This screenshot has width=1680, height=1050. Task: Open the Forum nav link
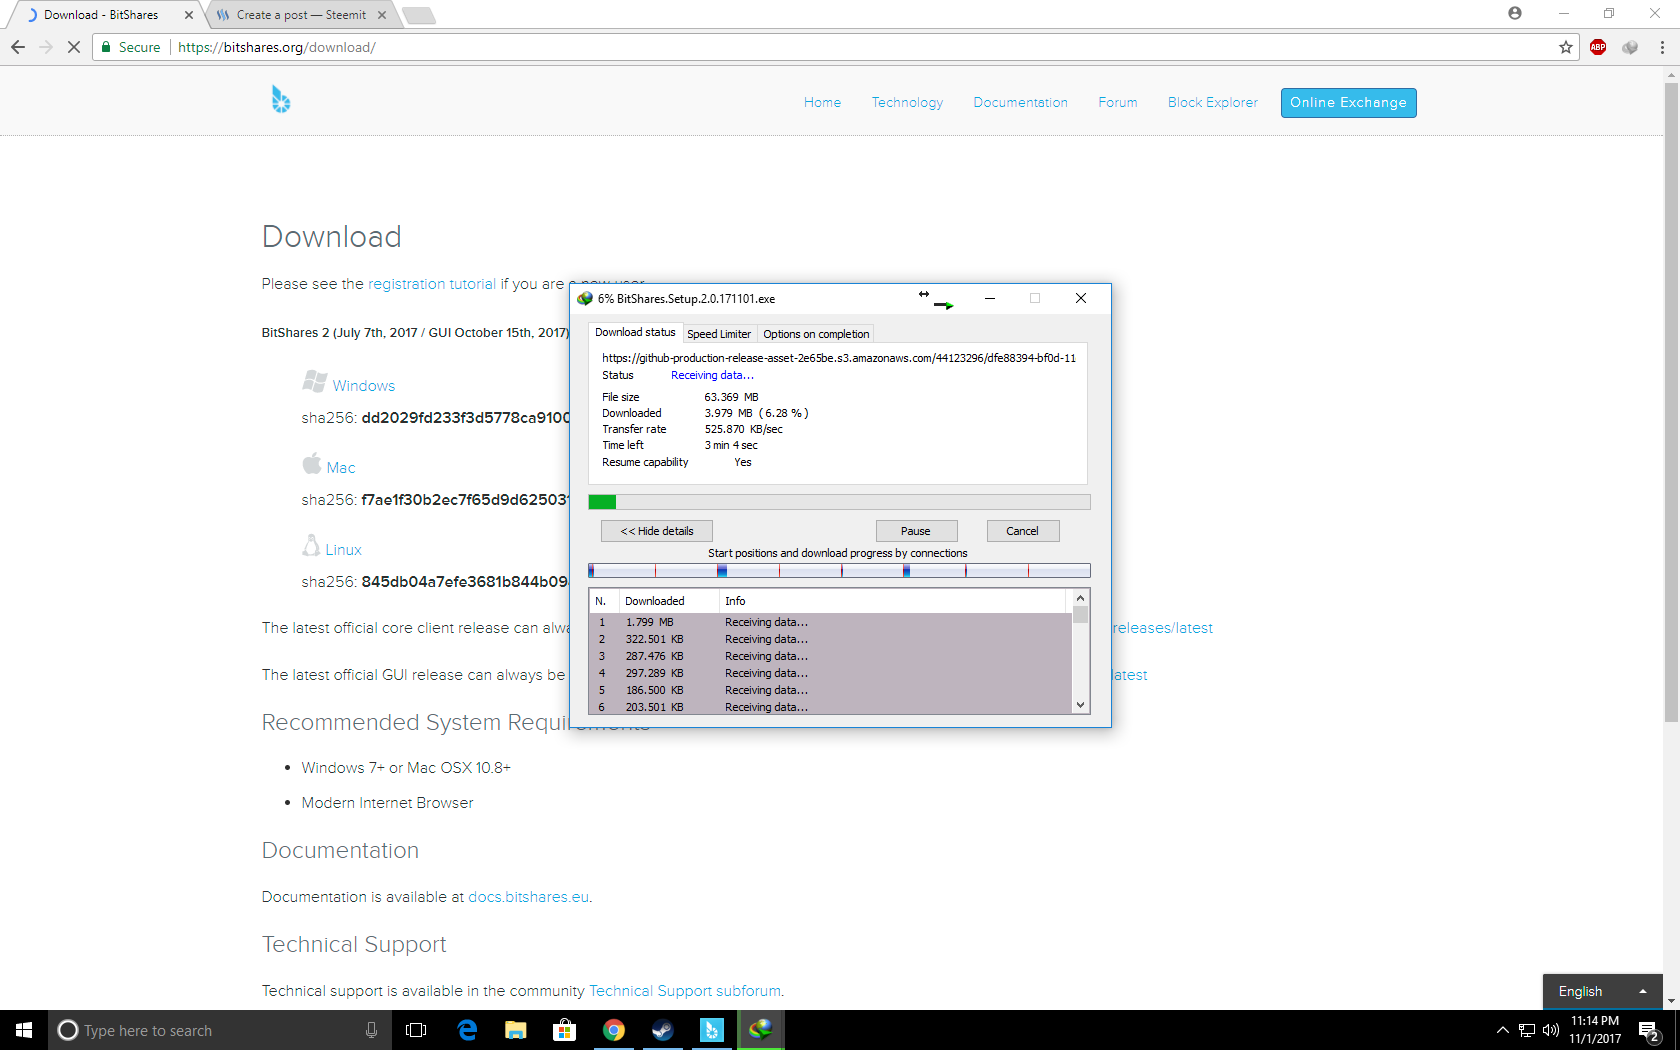pos(1117,102)
